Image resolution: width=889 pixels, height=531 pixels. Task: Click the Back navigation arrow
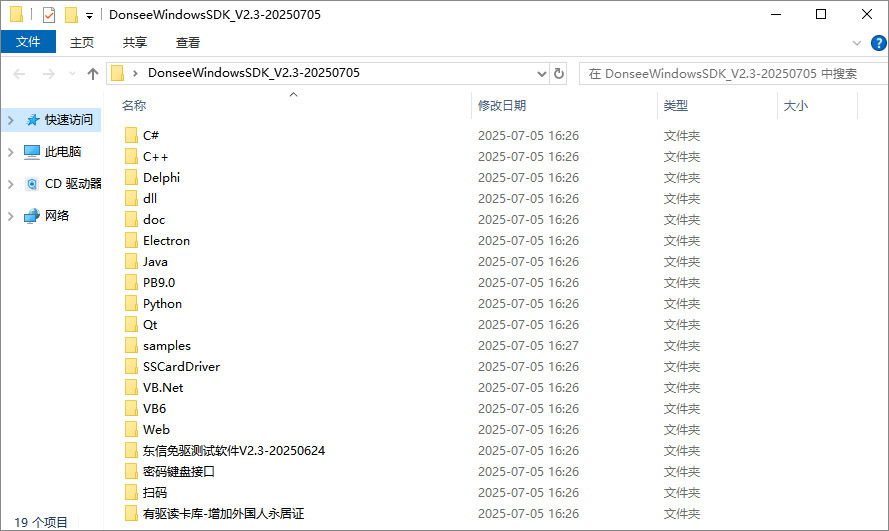tap(19, 73)
